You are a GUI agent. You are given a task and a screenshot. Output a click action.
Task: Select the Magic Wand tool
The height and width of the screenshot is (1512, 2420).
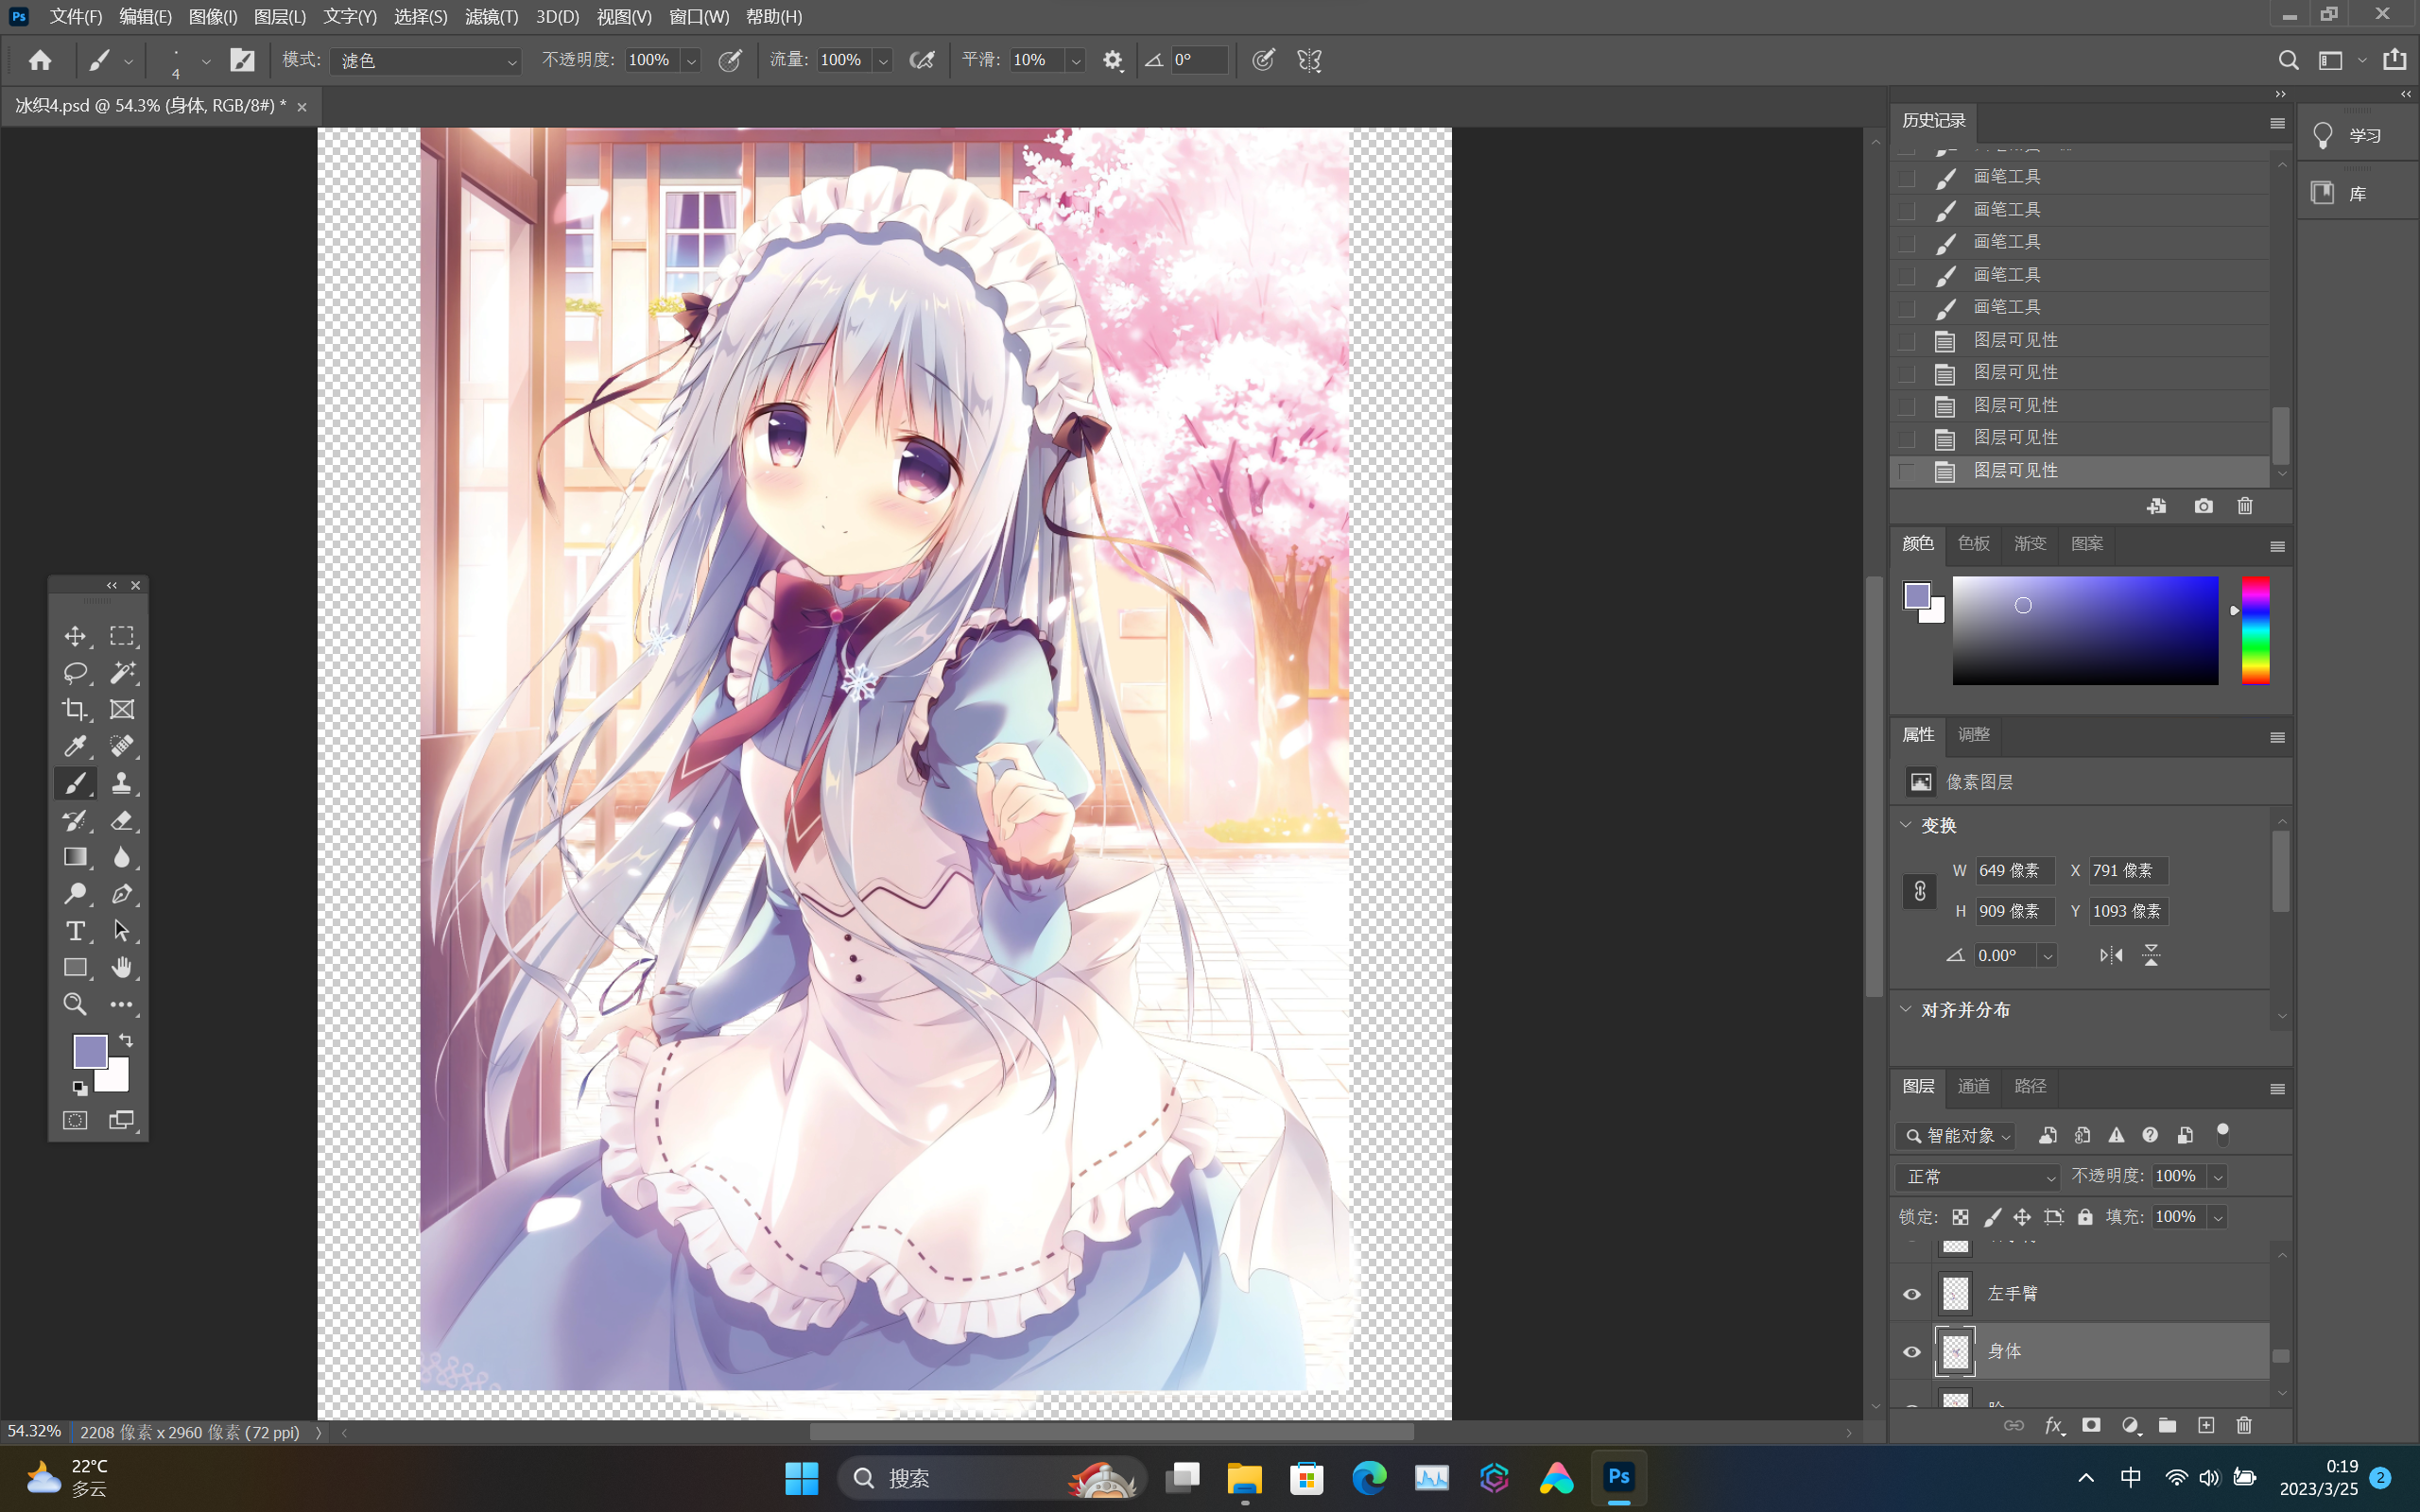click(x=122, y=673)
